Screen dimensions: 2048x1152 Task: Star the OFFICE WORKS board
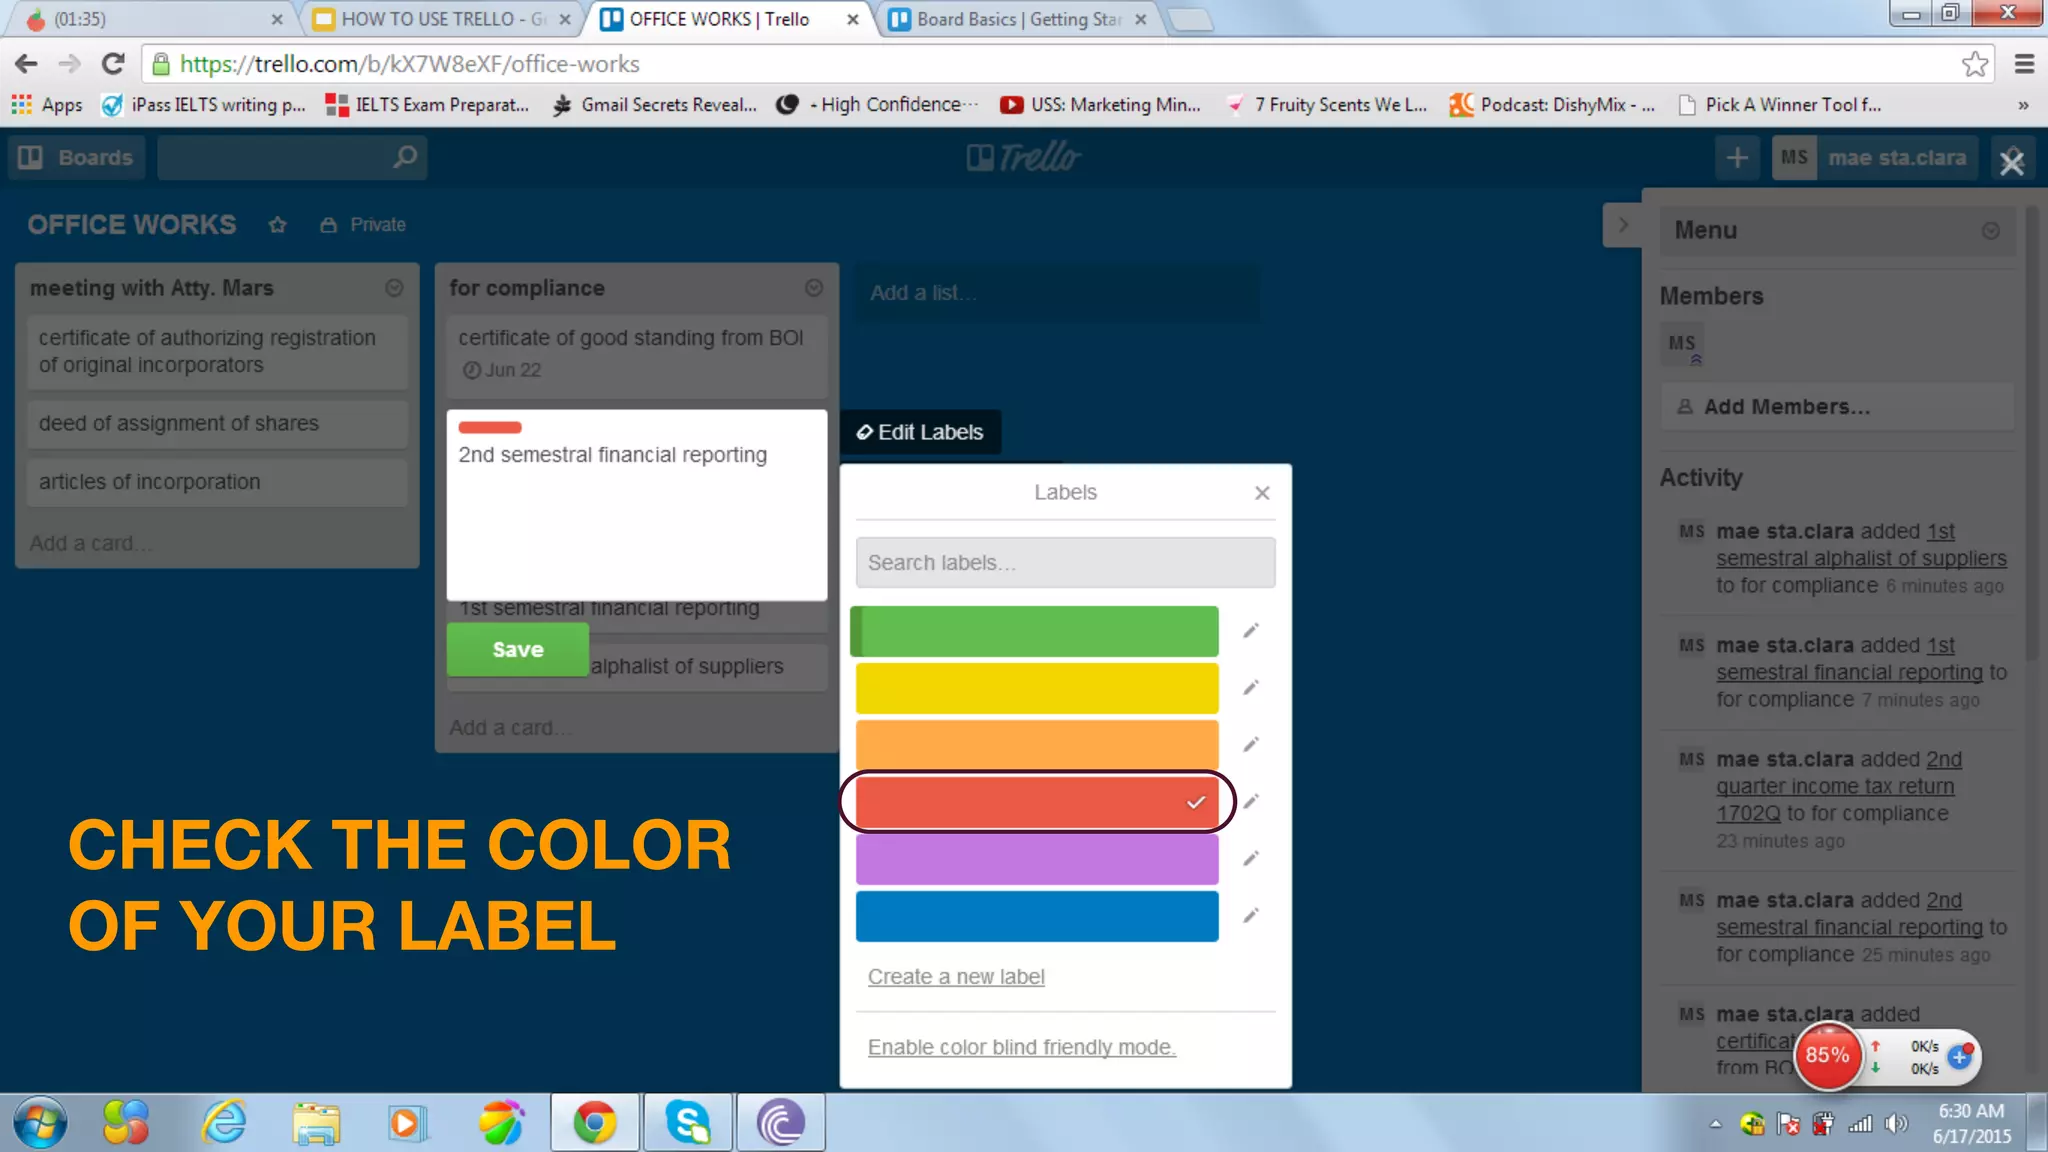click(277, 225)
